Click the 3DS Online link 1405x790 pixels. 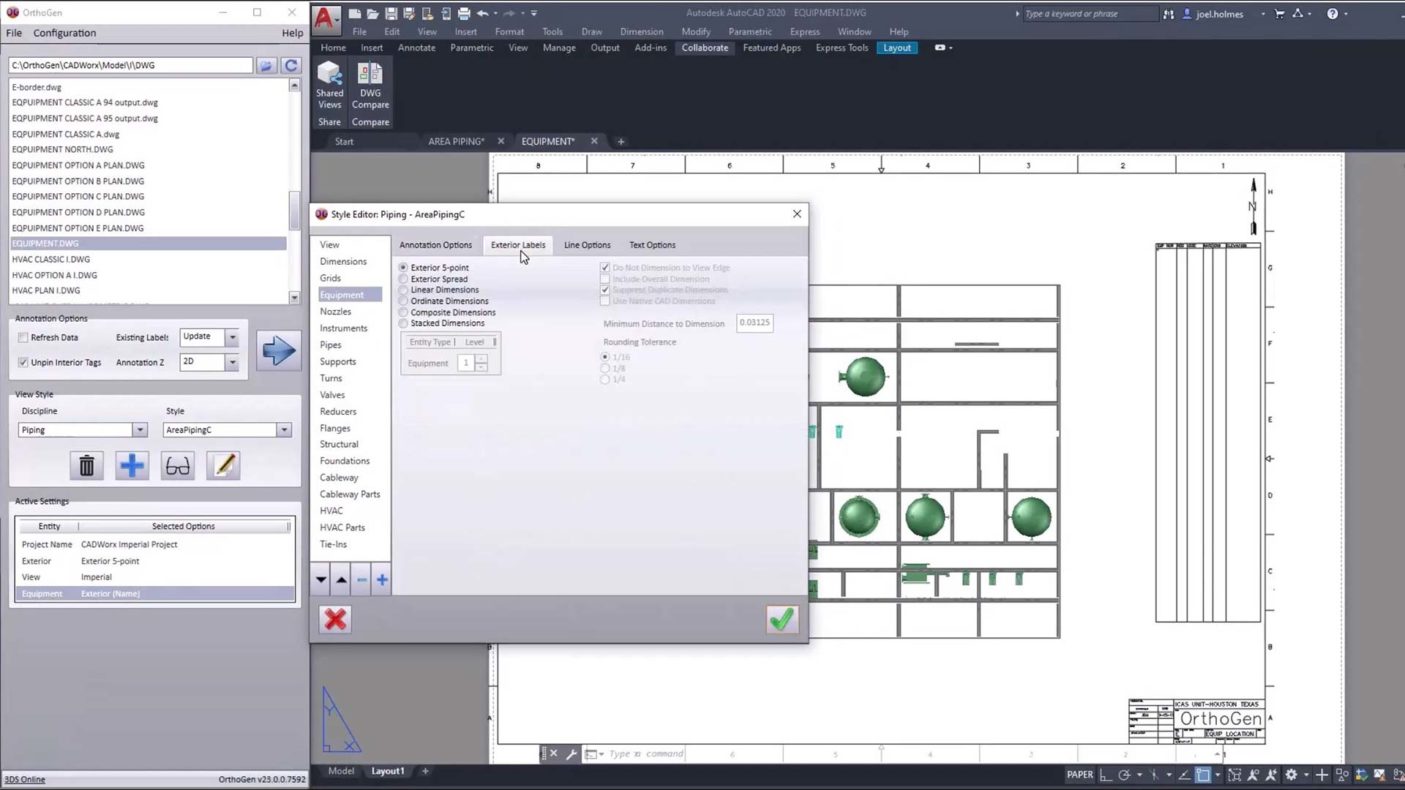pyautogui.click(x=25, y=780)
